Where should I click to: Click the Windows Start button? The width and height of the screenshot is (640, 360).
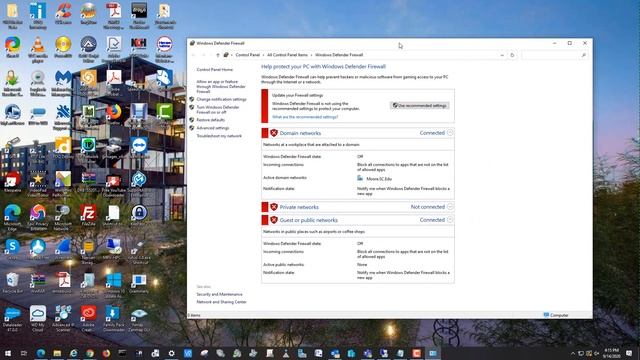point(8,353)
